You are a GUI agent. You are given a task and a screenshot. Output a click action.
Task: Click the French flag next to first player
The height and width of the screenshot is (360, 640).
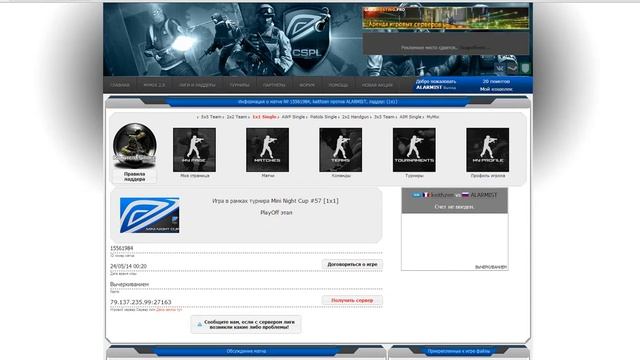coord(426,195)
